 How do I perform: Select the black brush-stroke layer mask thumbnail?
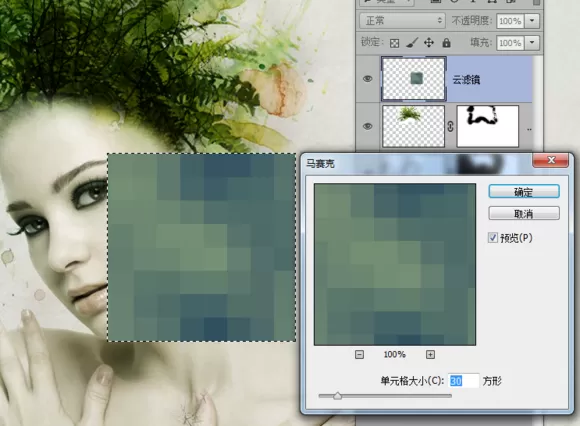(x=488, y=126)
